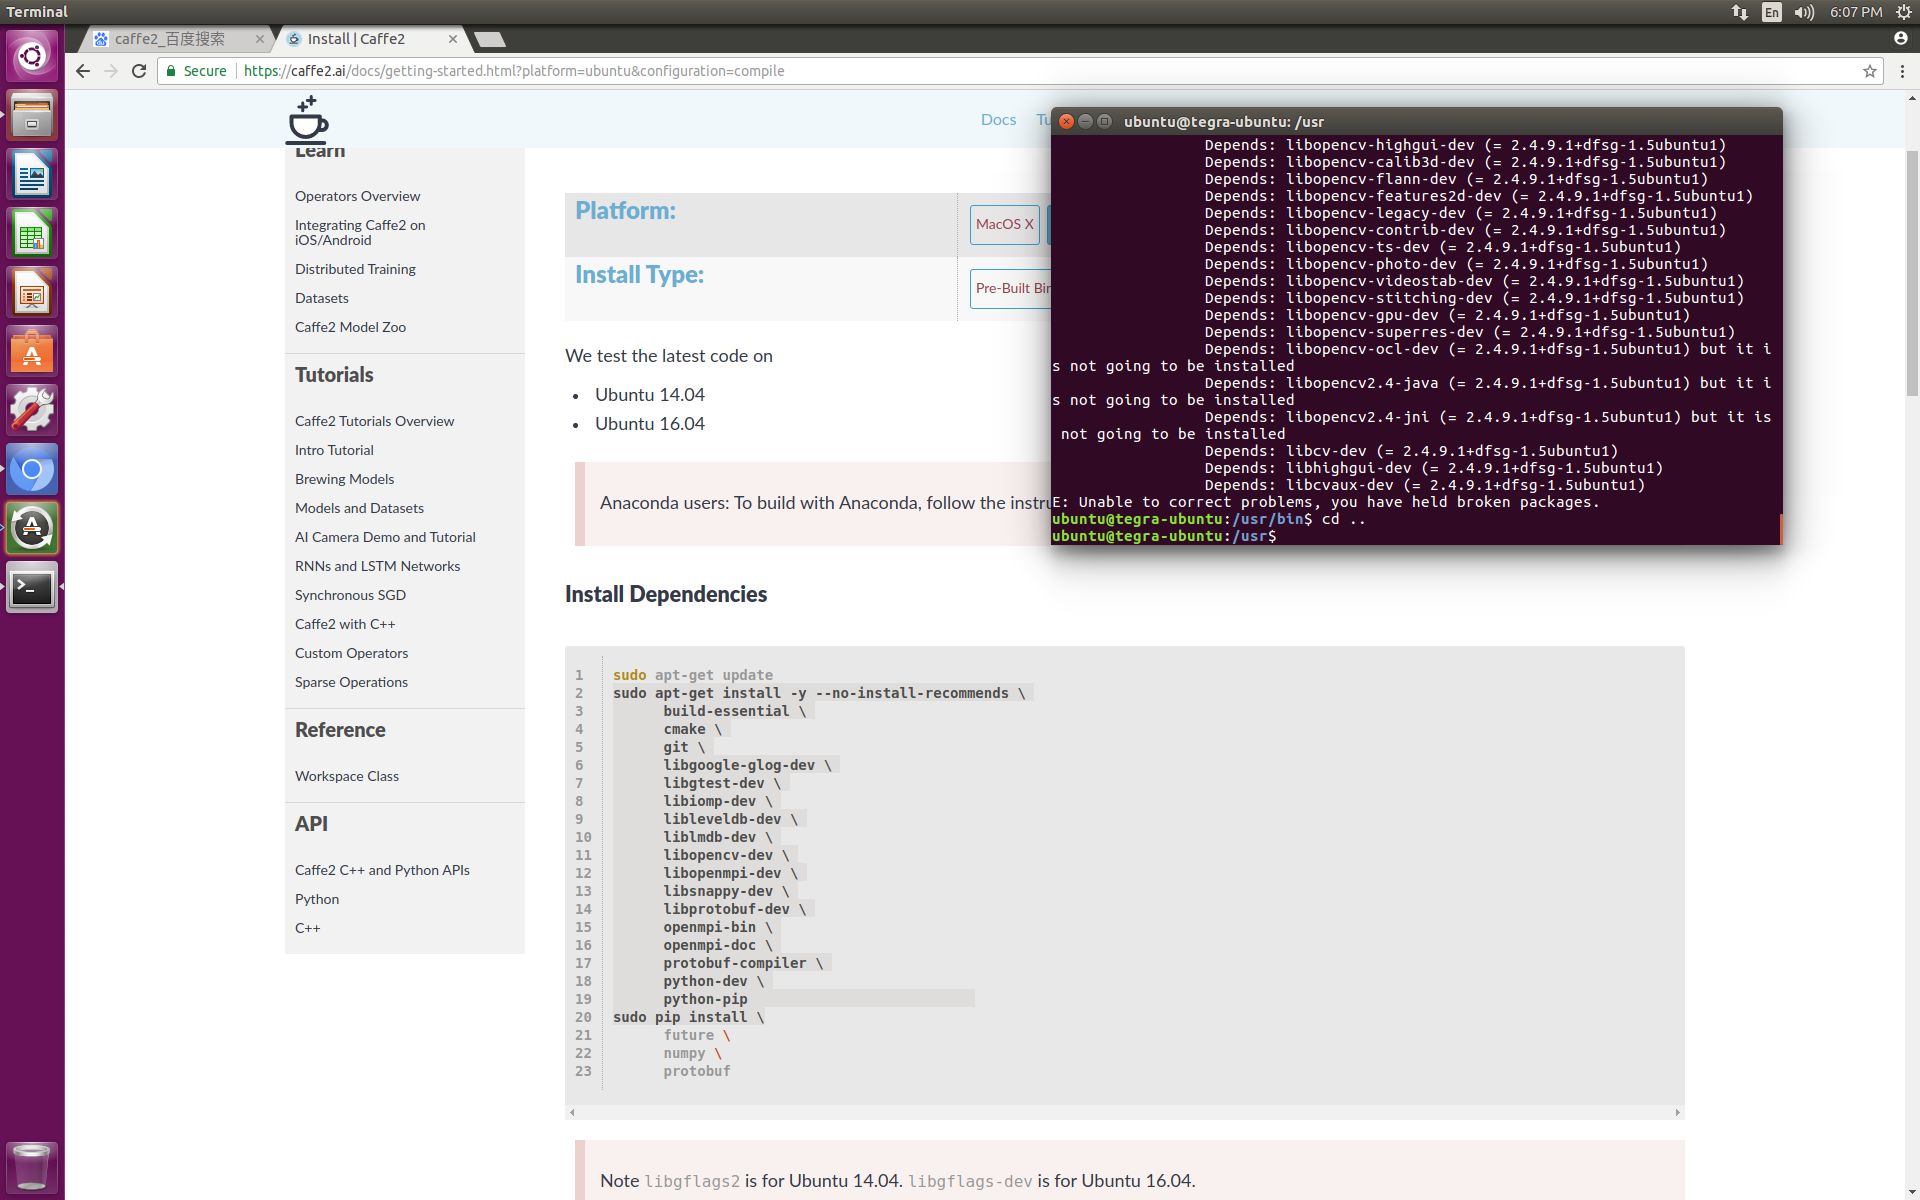Switch to caffe2 Baidu search tab
Image resolution: width=1920 pixels, height=1200 pixels.
click(169, 39)
